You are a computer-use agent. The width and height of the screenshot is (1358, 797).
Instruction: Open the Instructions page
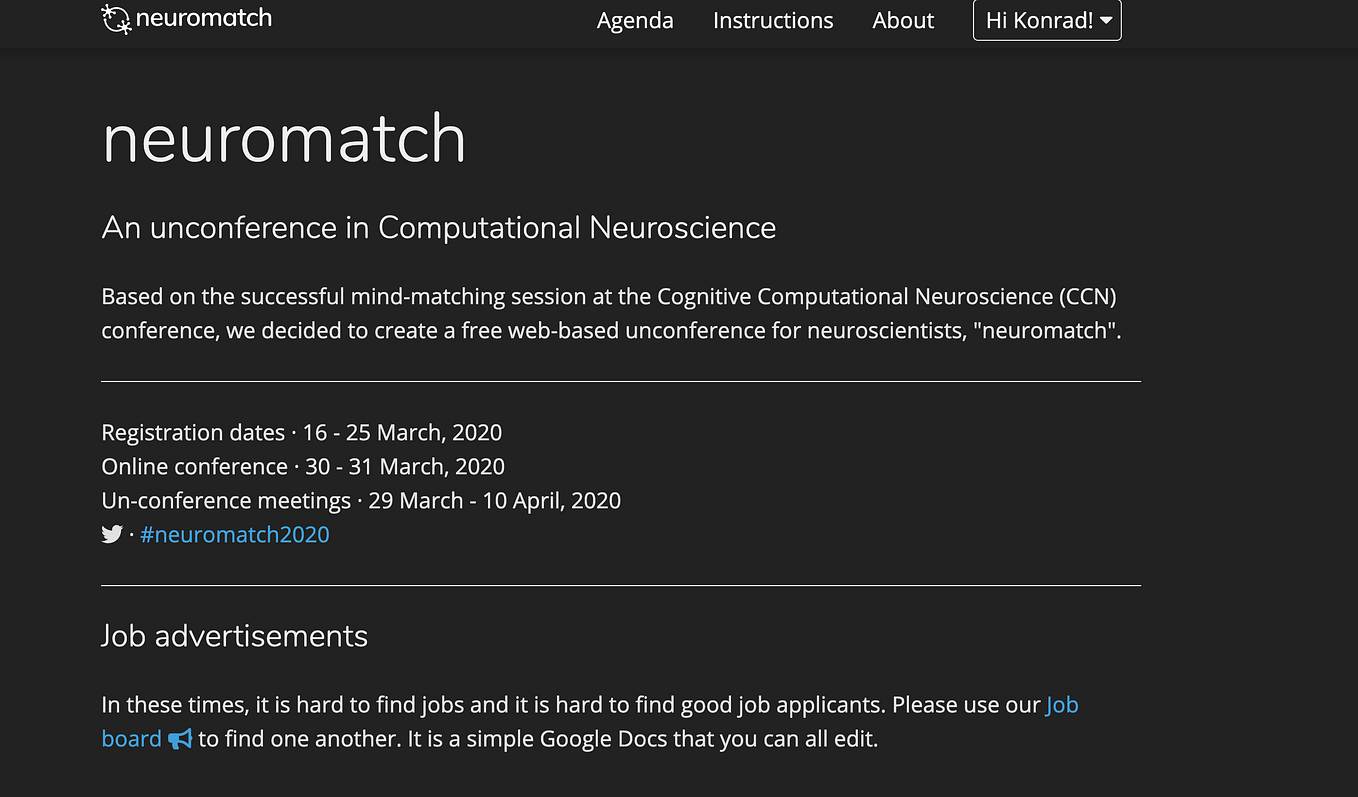point(772,20)
